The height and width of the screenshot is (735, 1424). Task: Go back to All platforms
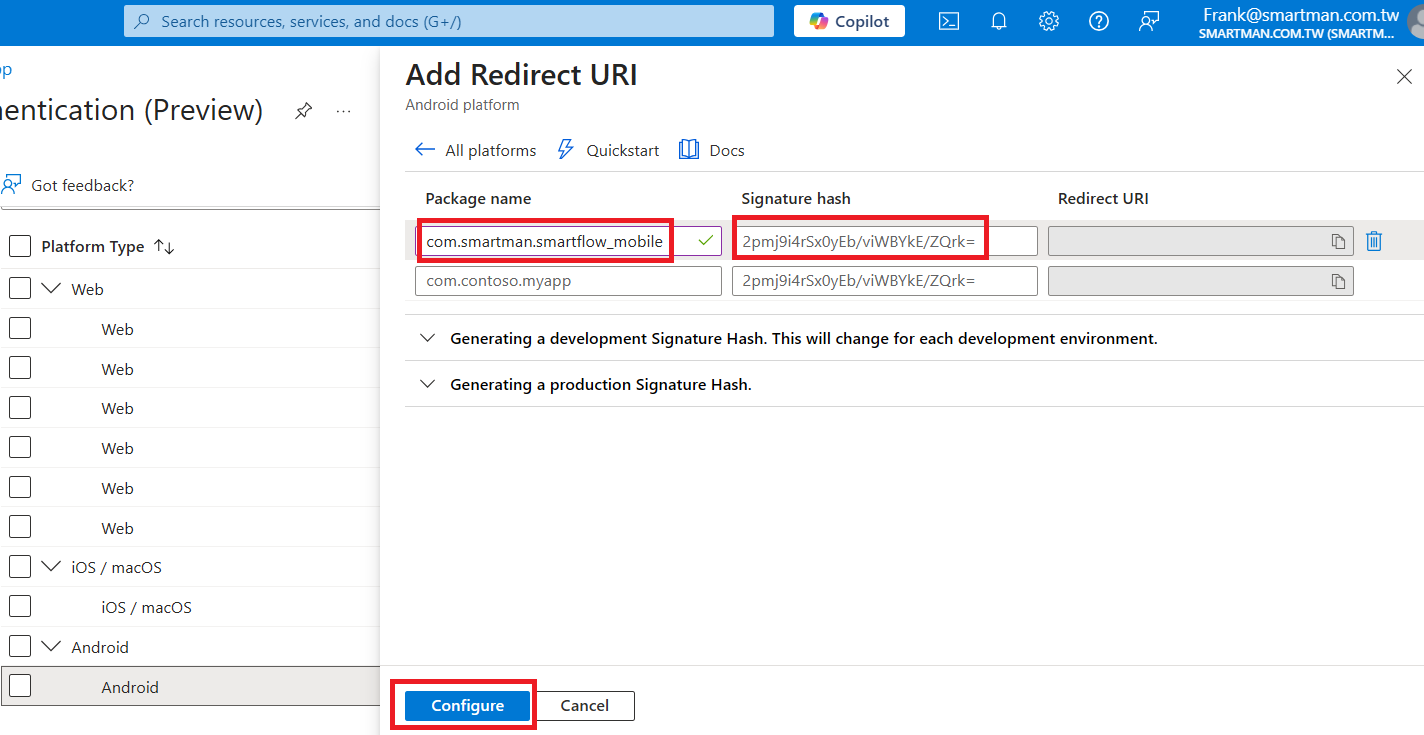tap(476, 150)
